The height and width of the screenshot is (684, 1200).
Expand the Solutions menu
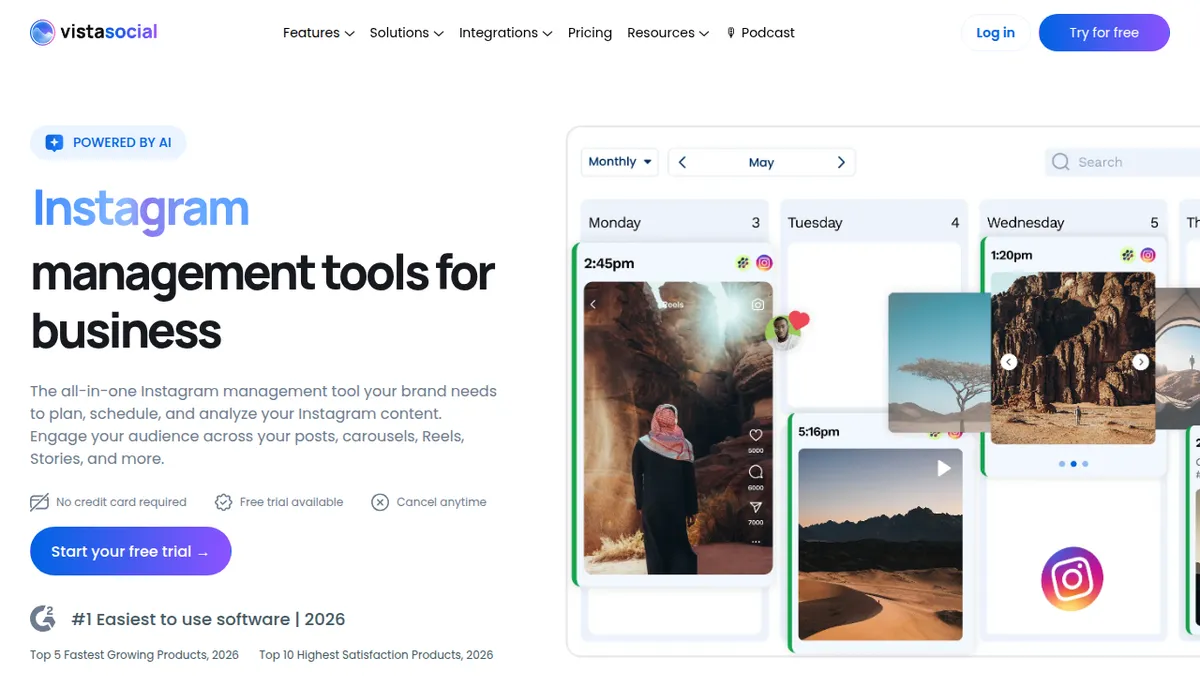pos(406,33)
